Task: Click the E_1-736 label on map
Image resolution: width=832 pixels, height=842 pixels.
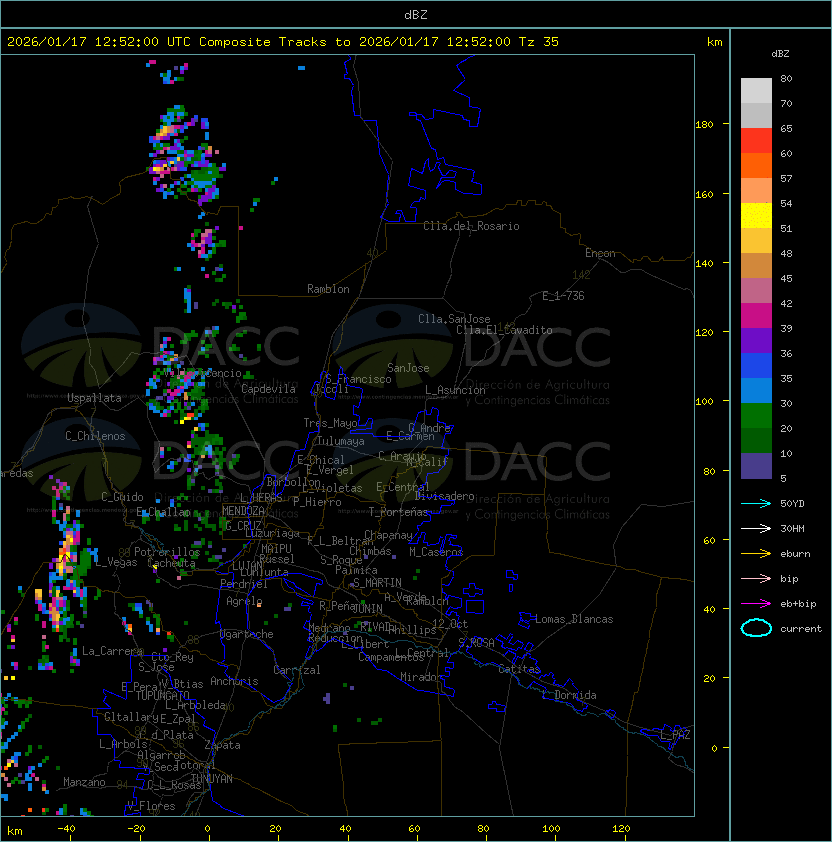Action: point(563,295)
